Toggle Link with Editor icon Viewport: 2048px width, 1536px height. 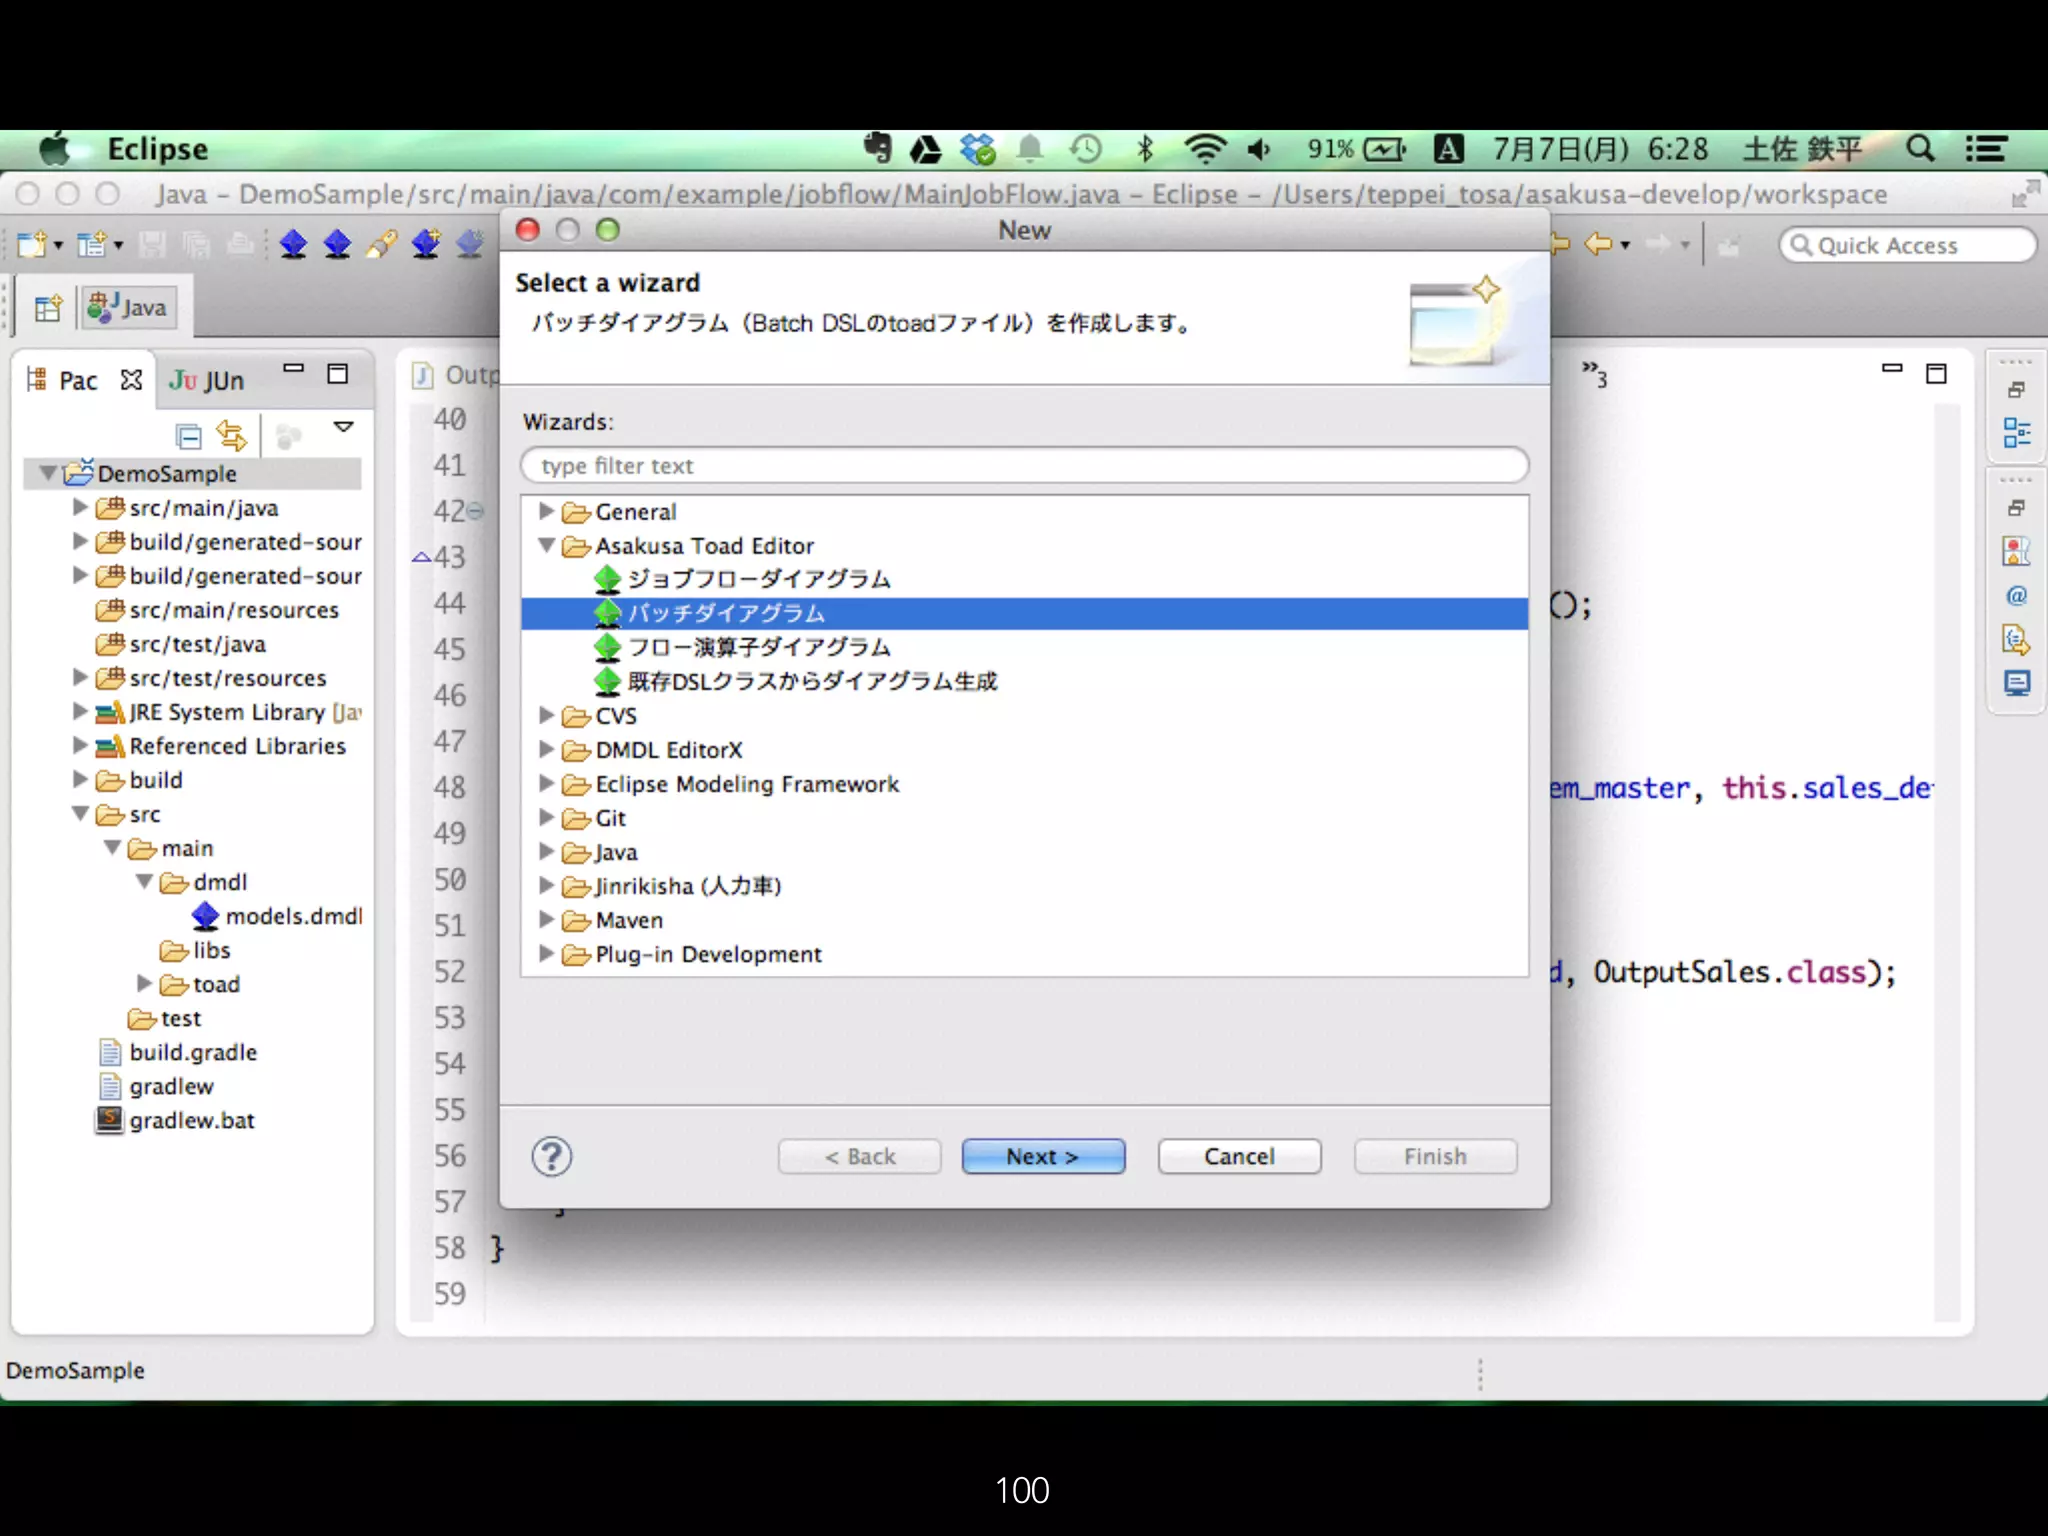tap(231, 436)
